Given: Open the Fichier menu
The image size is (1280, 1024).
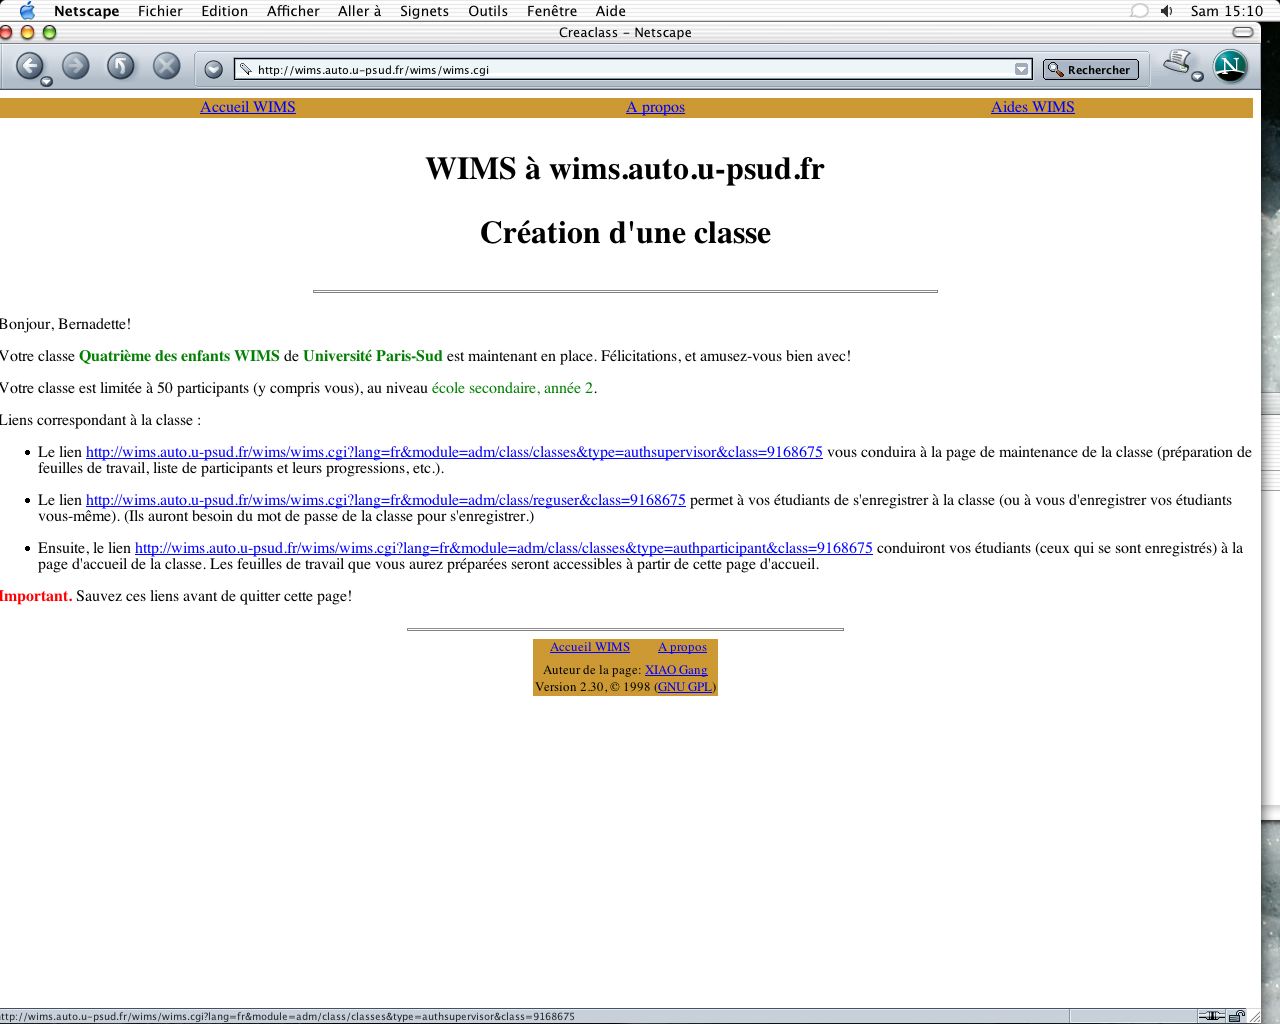Looking at the screenshot, I should [160, 11].
